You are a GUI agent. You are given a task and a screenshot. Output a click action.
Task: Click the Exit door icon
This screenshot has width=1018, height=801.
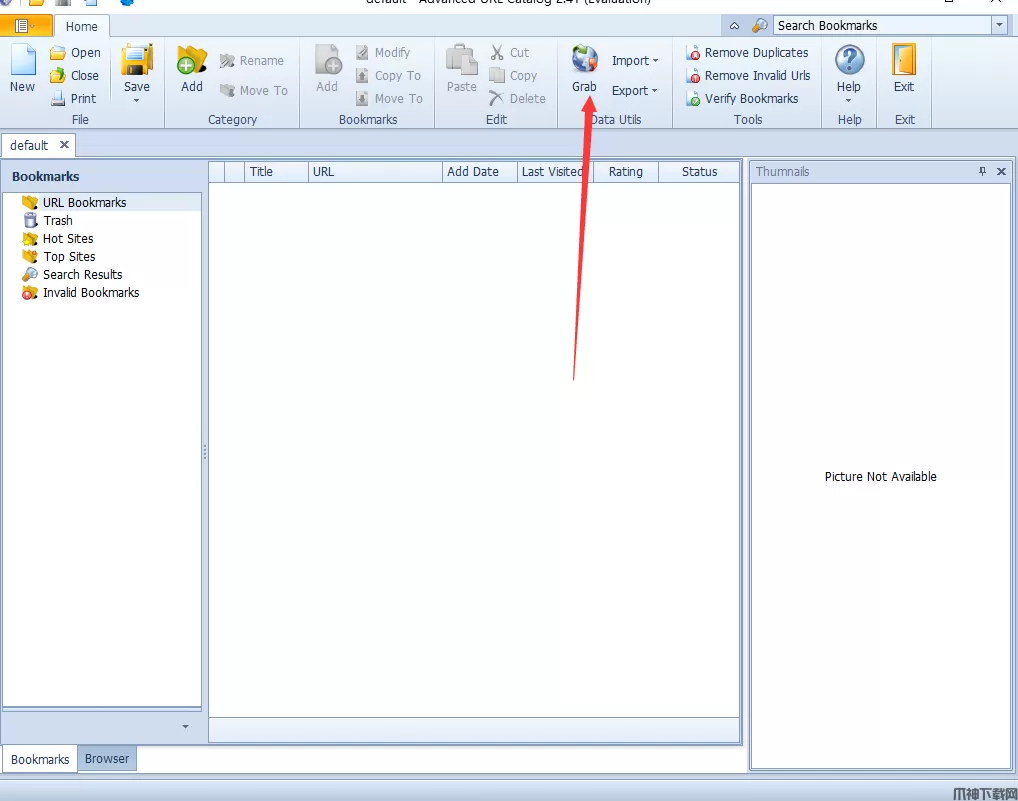[x=904, y=60]
